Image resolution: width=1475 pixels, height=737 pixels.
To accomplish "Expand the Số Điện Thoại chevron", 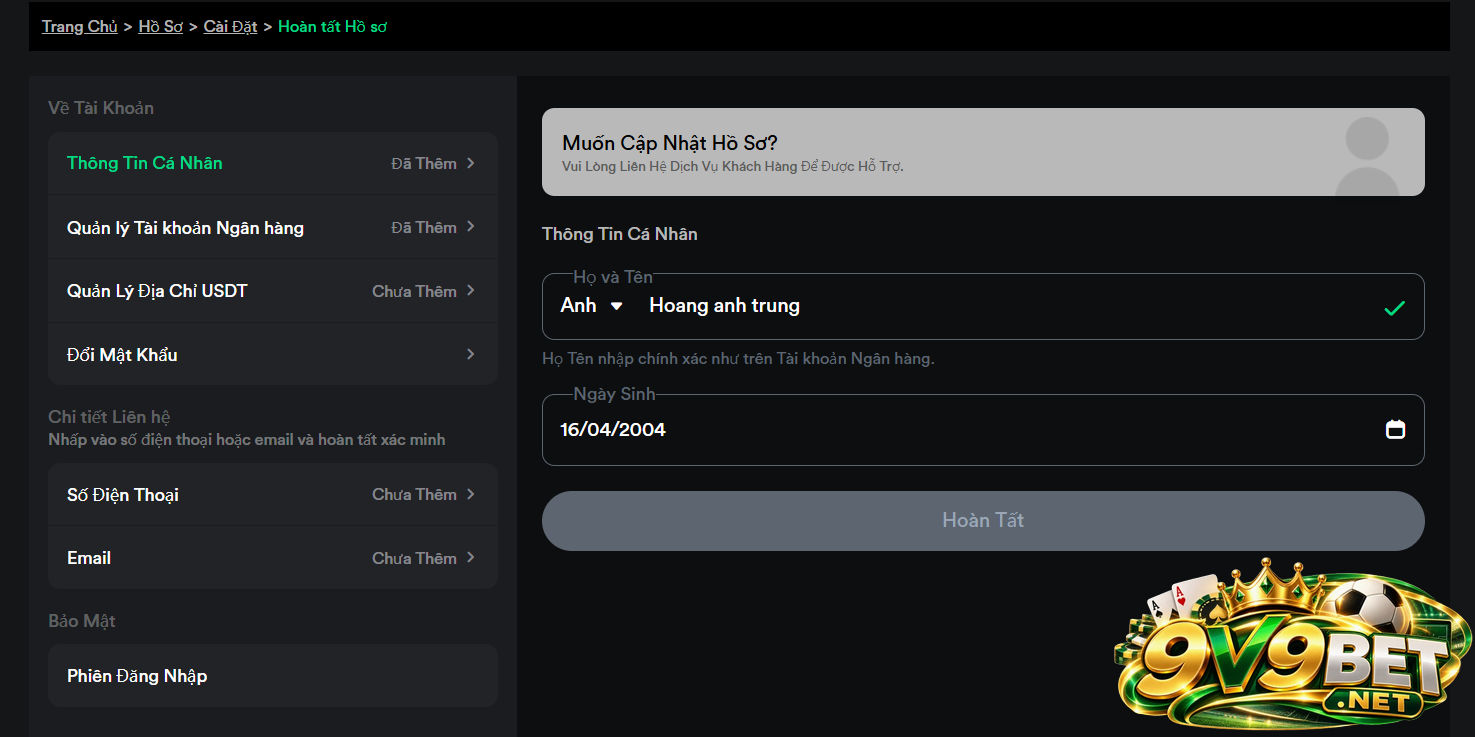I will 471,494.
